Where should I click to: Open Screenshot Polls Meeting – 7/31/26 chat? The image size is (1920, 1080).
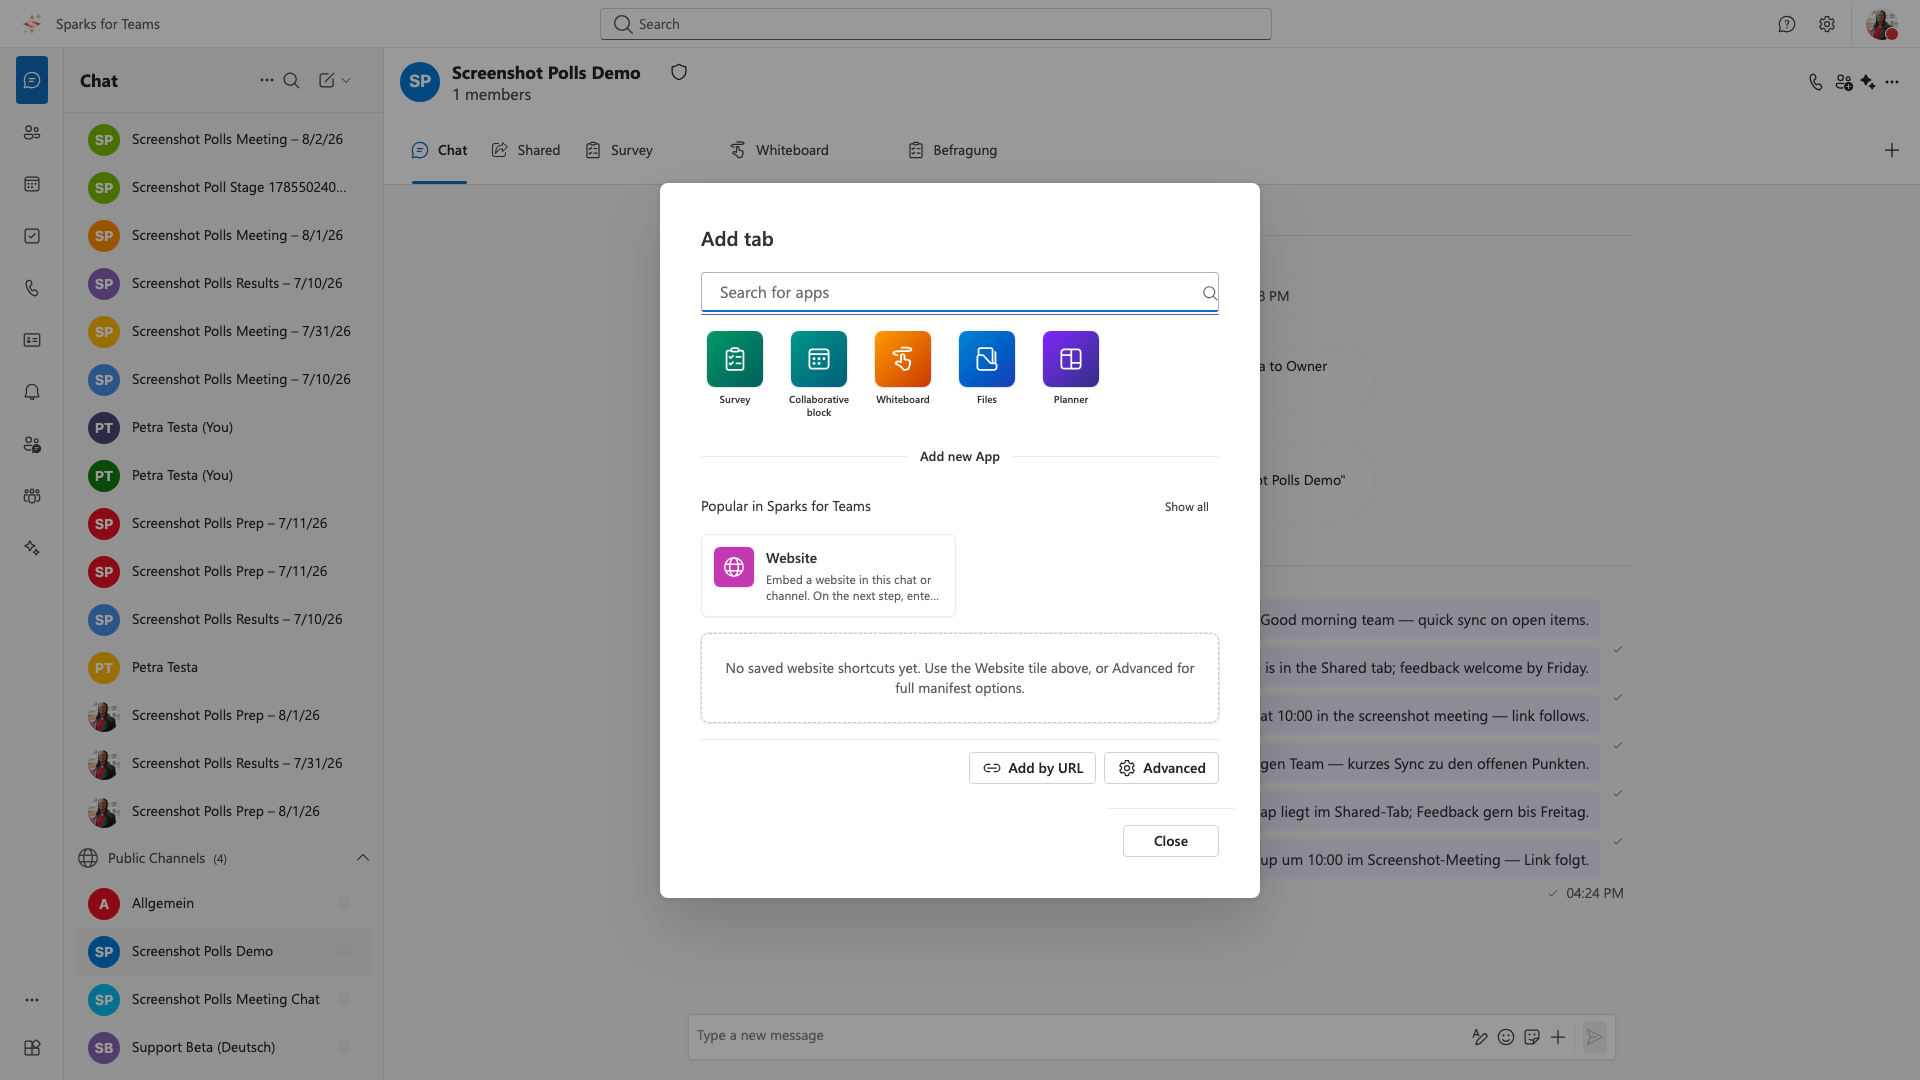pyautogui.click(x=223, y=331)
